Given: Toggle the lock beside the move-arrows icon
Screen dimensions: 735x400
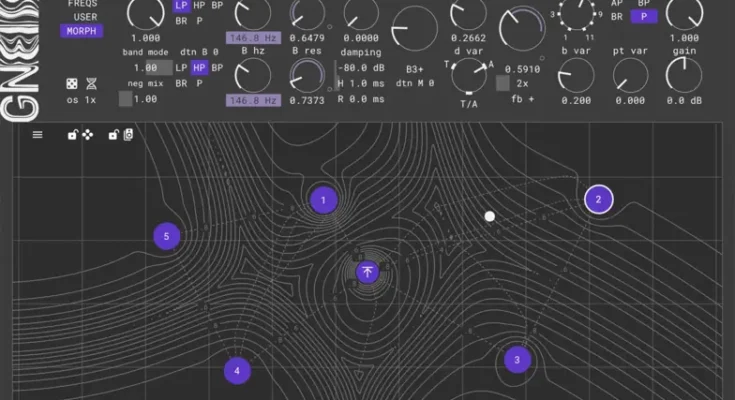Looking at the screenshot, I should pos(72,135).
